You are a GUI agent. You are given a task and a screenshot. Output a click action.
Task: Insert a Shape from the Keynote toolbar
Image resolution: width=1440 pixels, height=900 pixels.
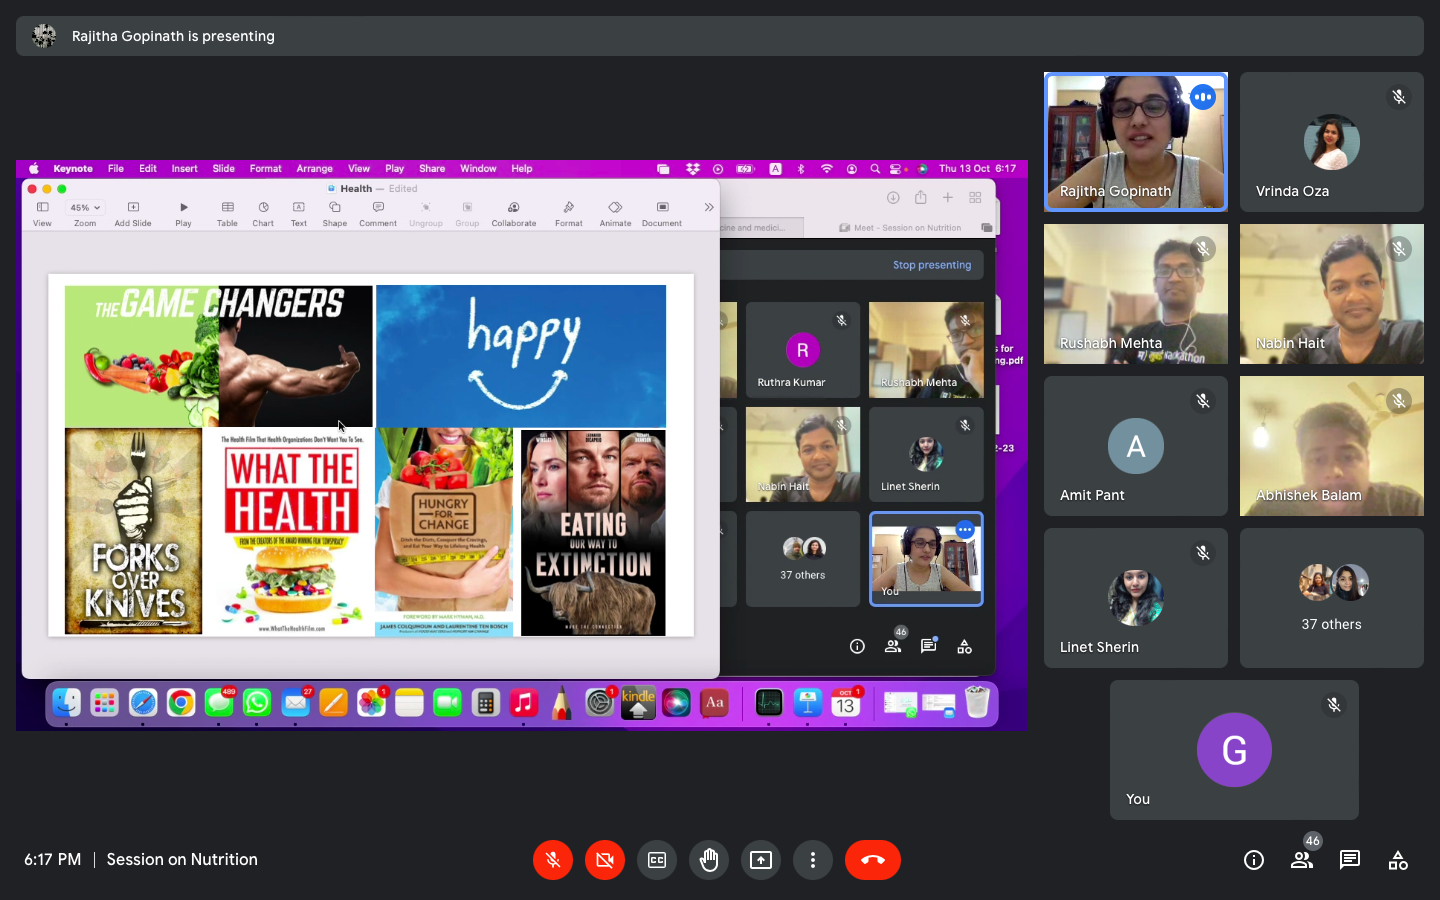(x=334, y=213)
